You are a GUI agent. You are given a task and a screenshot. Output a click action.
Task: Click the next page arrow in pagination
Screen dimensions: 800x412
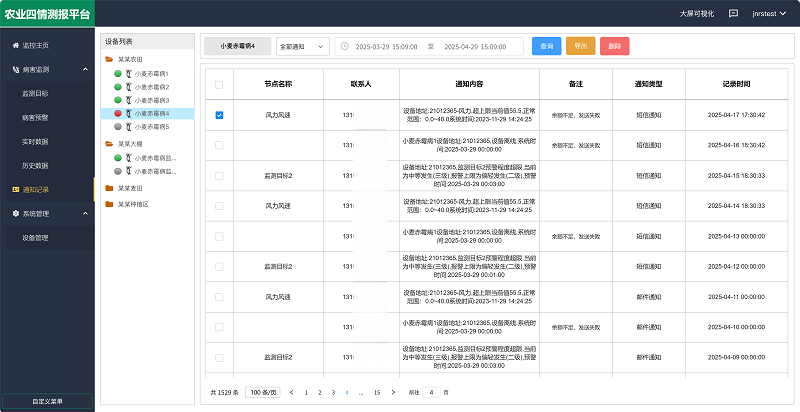[391, 392]
